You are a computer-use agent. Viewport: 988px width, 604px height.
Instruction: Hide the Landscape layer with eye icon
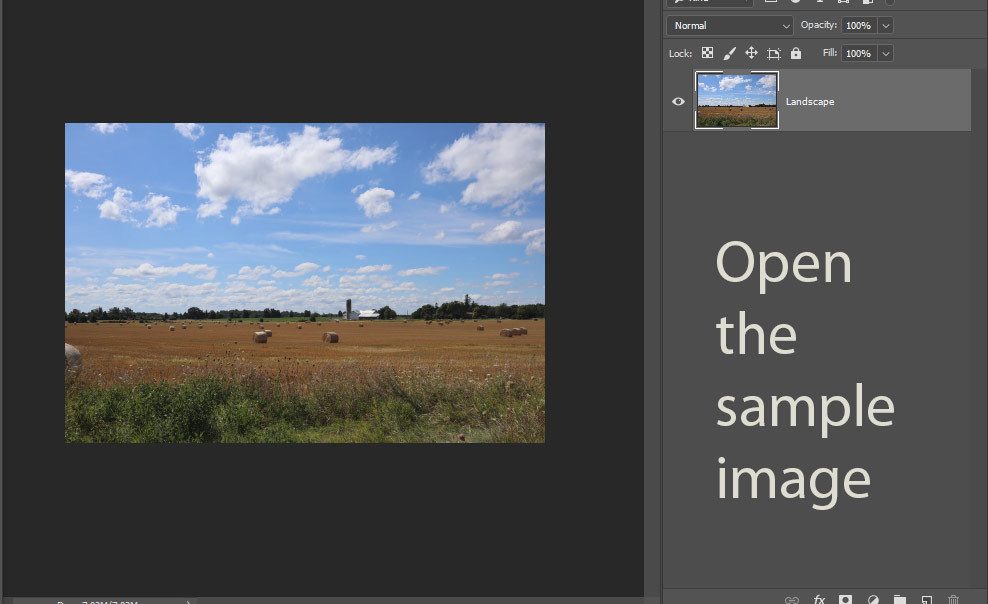pos(678,101)
